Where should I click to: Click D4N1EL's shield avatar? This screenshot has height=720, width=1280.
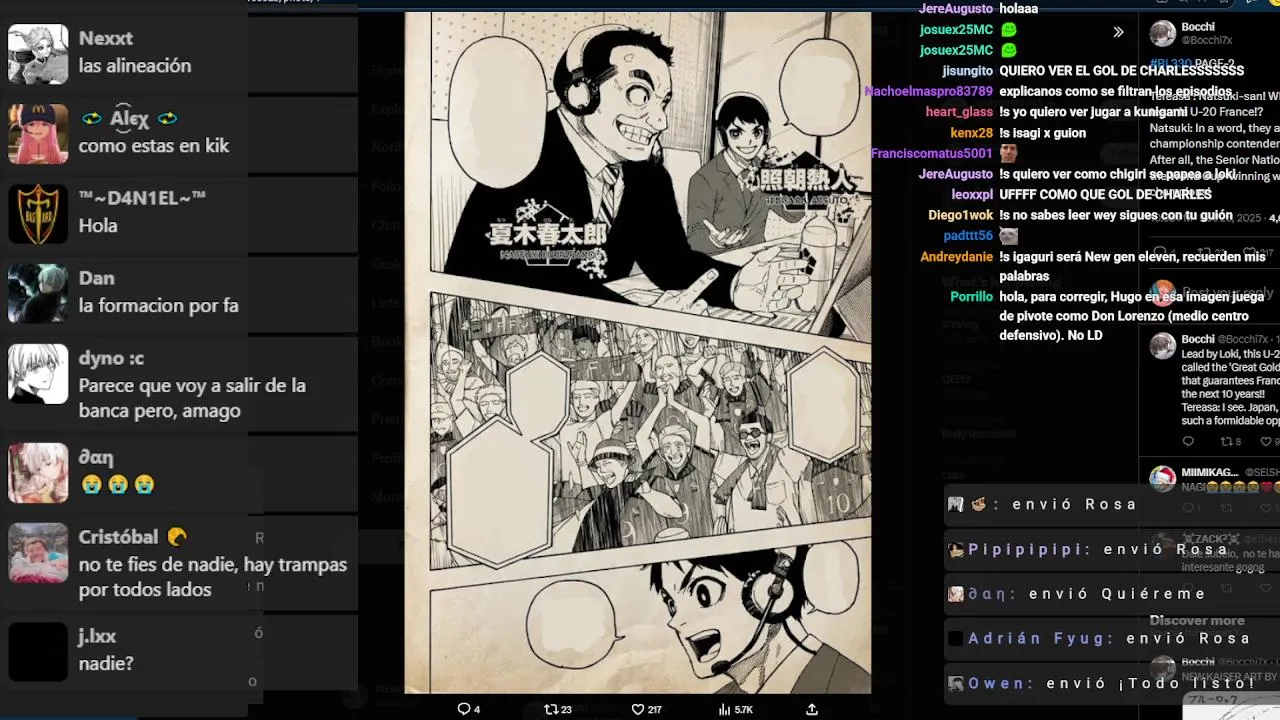38,213
